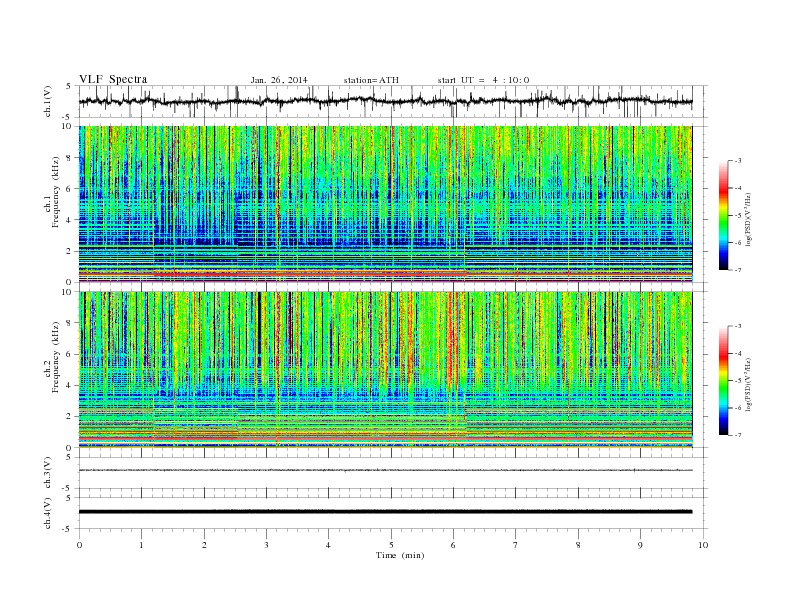Screen dimensions: 792x612
Task: Click the ch.1 'Frequency (kHz)' axis label
Action: (55, 192)
